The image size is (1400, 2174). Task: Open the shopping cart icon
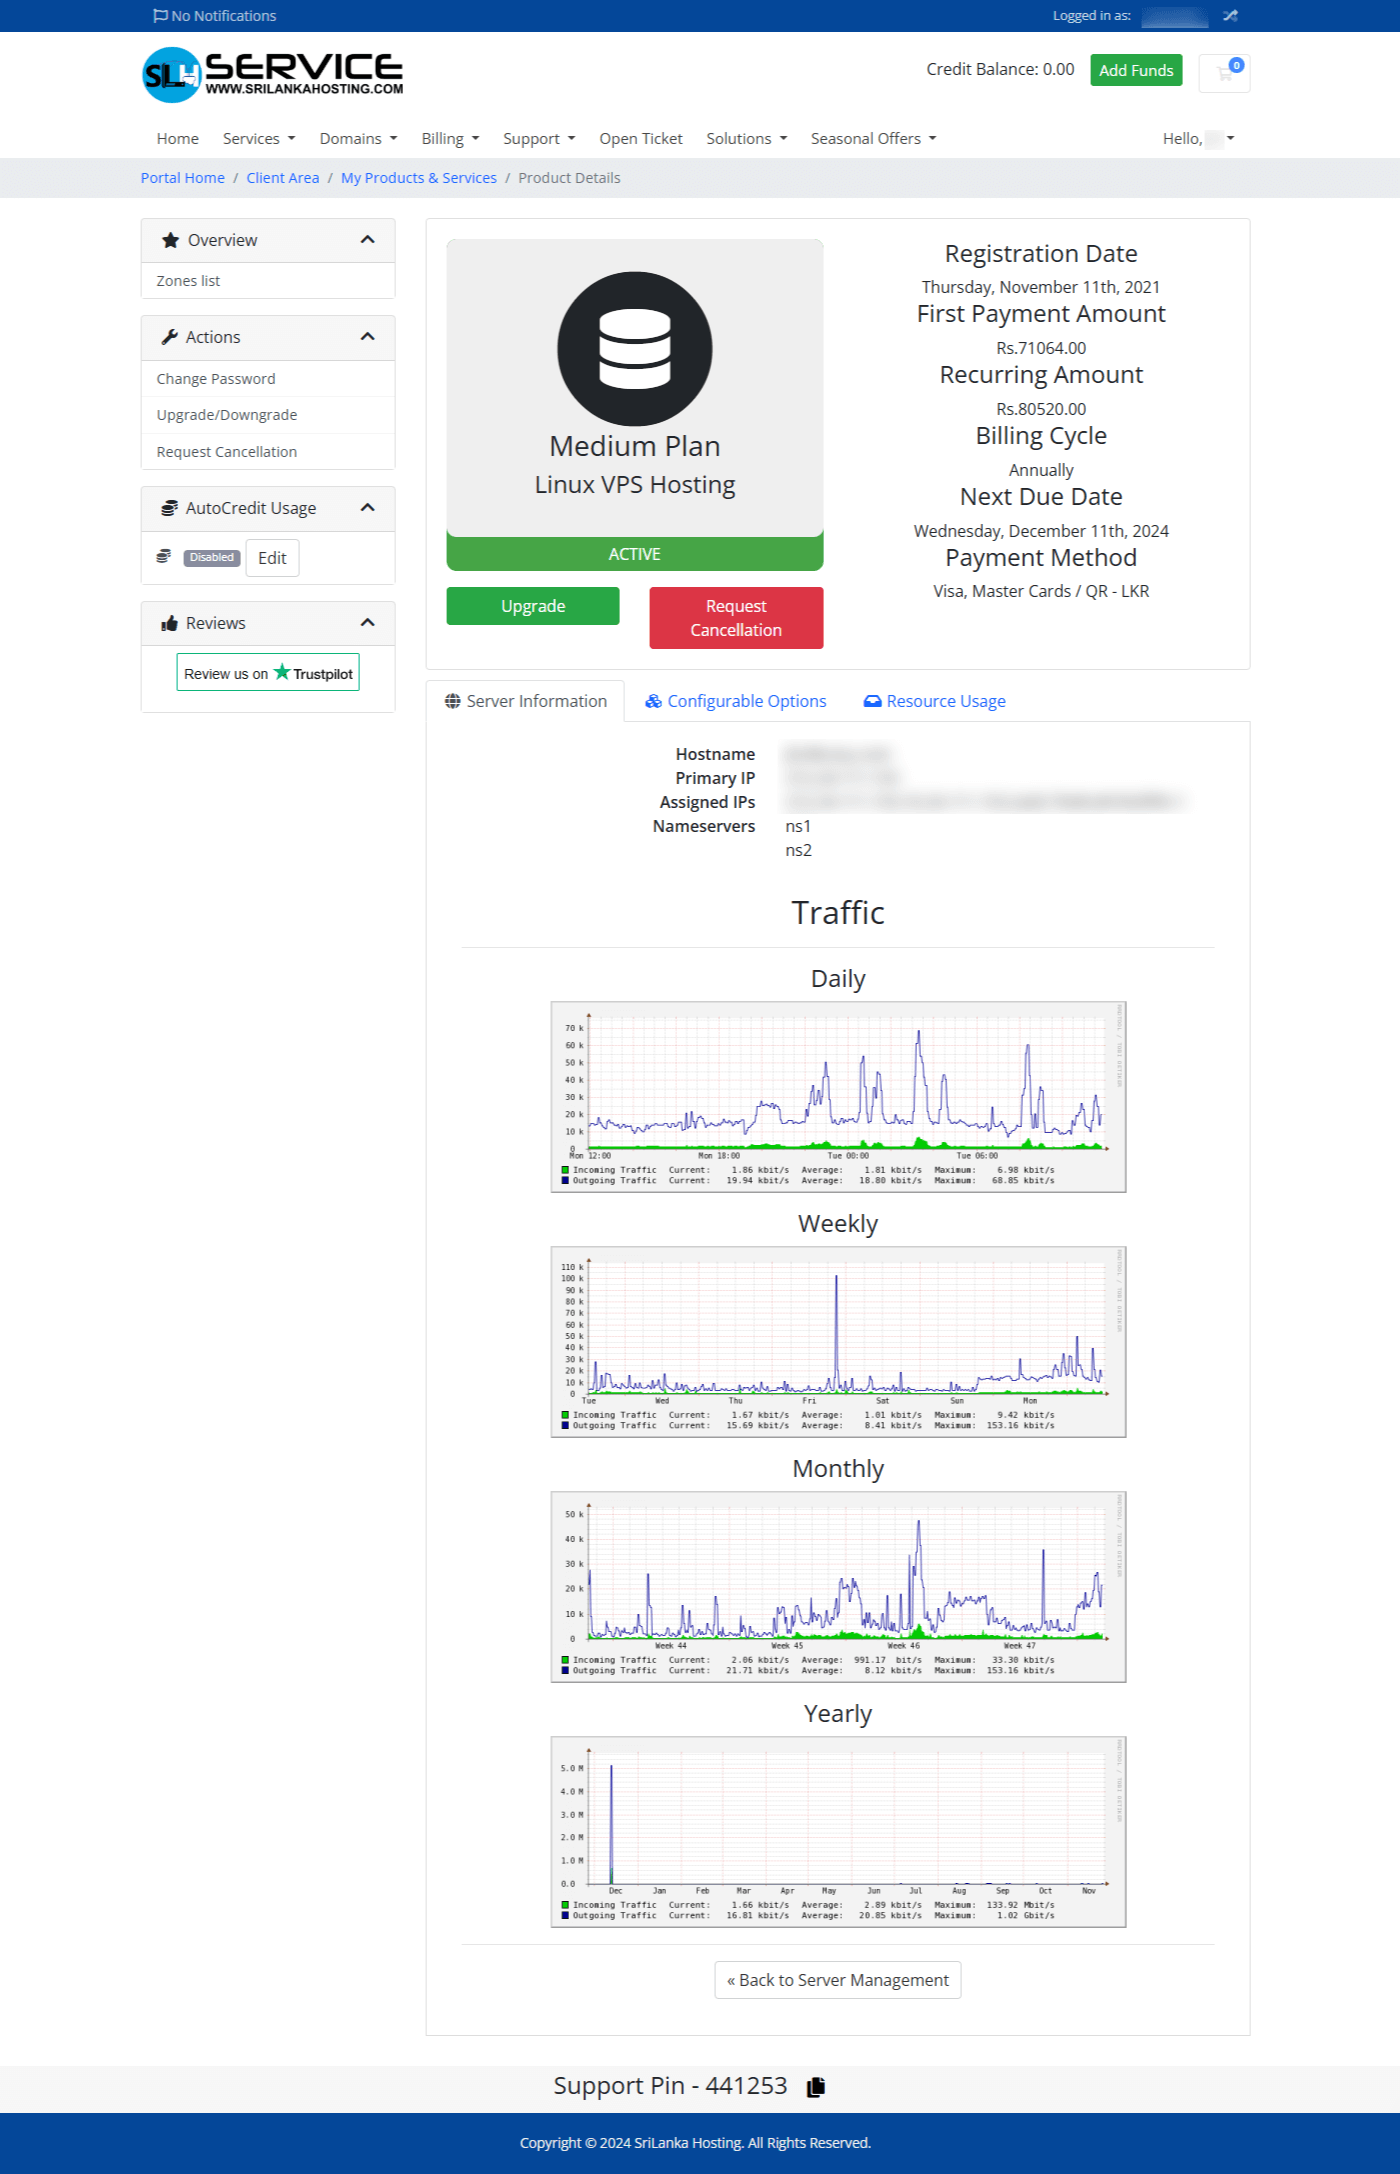[x=1224, y=73]
